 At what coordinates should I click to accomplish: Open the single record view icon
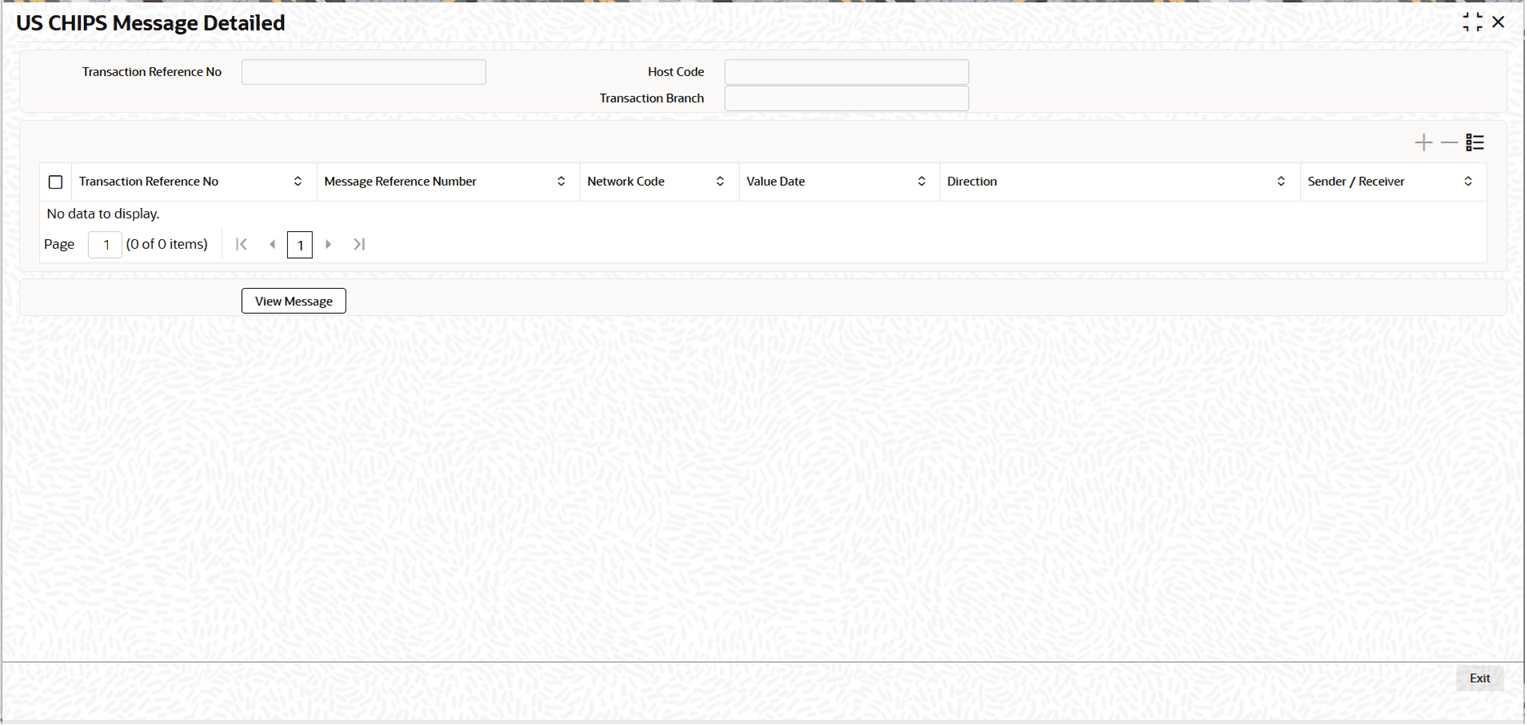(x=1475, y=143)
